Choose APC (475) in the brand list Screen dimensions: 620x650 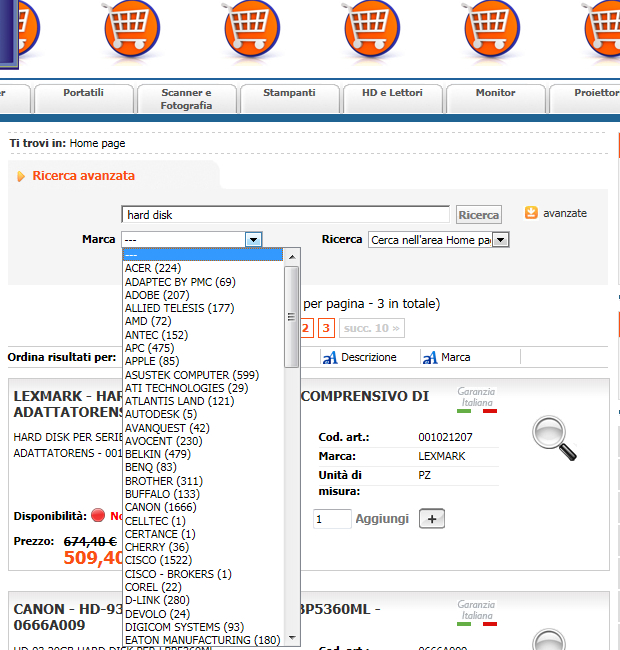coord(203,348)
